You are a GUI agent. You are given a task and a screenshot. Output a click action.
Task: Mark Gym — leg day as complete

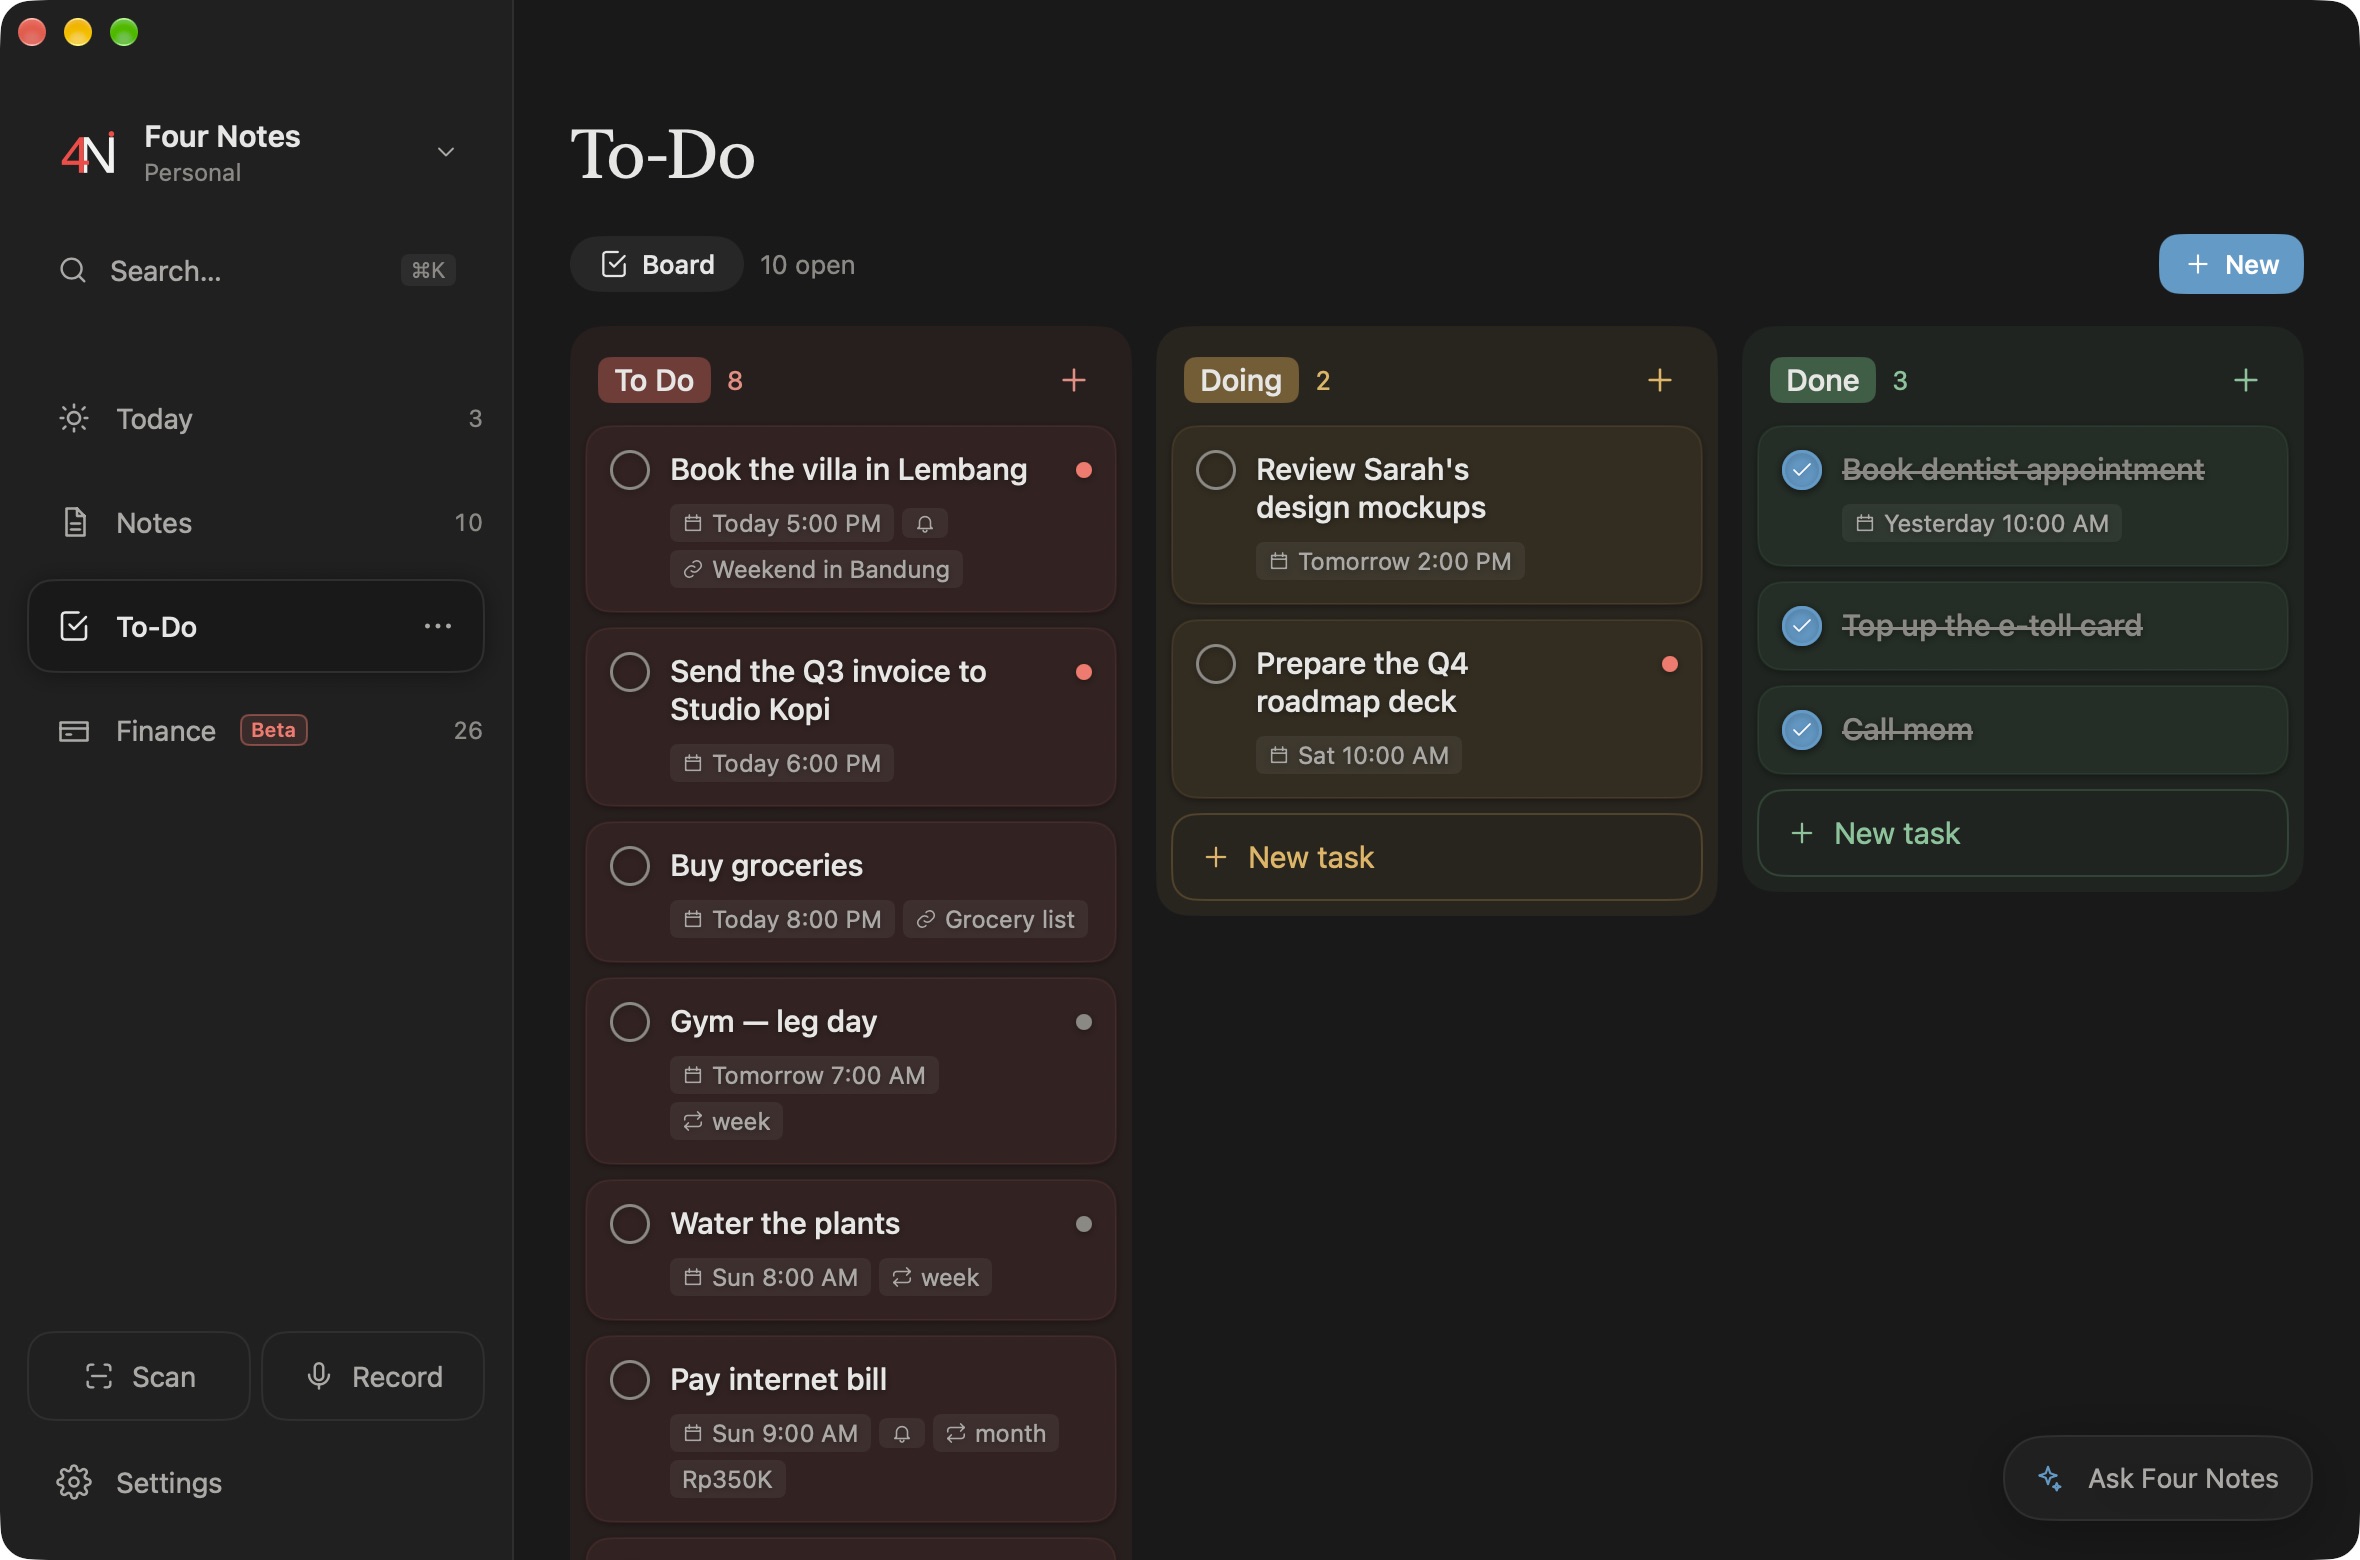coord(630,1022)
